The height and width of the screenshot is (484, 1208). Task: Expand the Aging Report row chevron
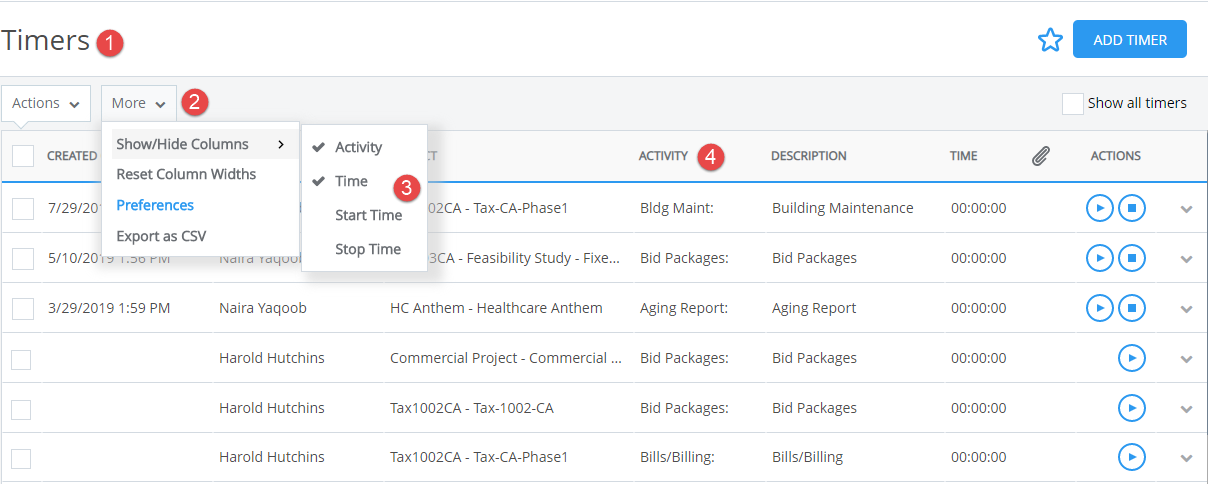point(1186,308)
